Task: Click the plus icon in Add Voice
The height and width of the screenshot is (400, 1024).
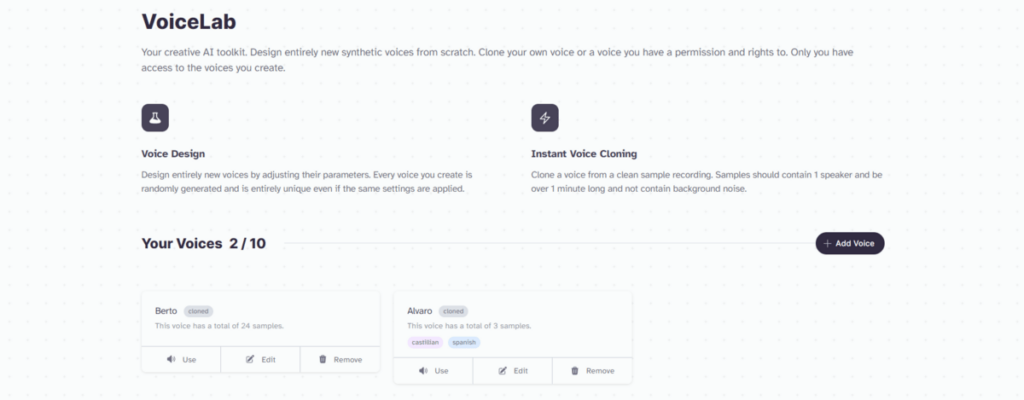Action: [827, 243]
